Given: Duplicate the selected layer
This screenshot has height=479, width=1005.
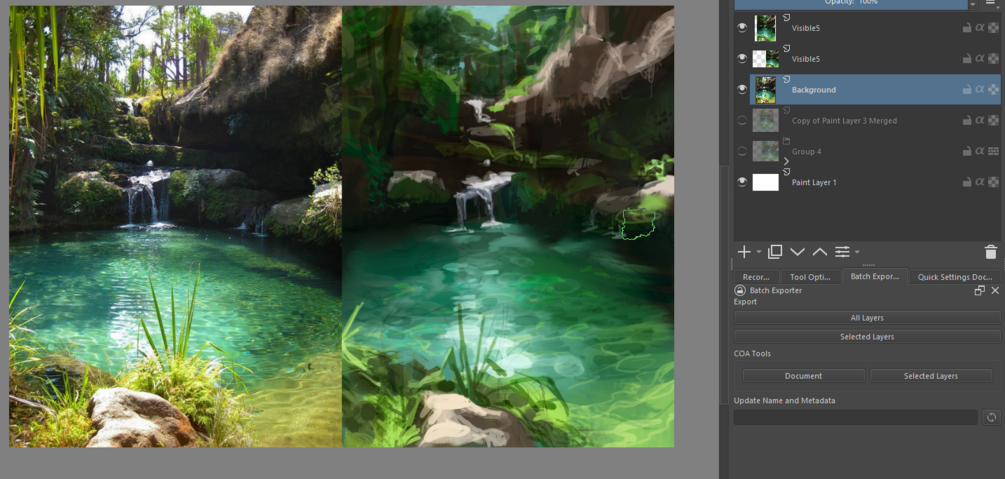Looking at the screenshot, I should tap(774, 252).
